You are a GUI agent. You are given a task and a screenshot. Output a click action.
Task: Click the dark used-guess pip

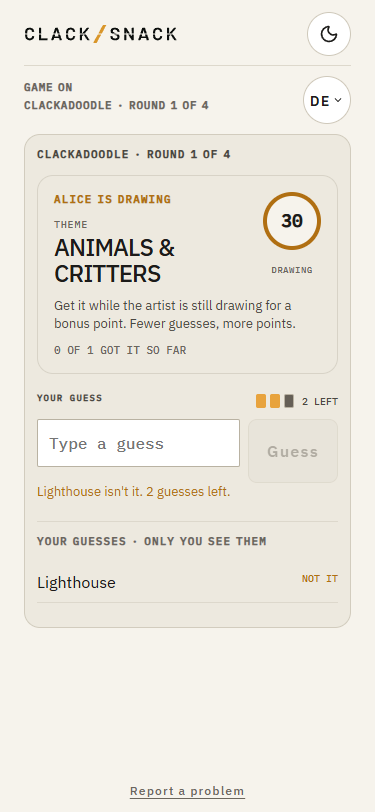coord(289,401)
